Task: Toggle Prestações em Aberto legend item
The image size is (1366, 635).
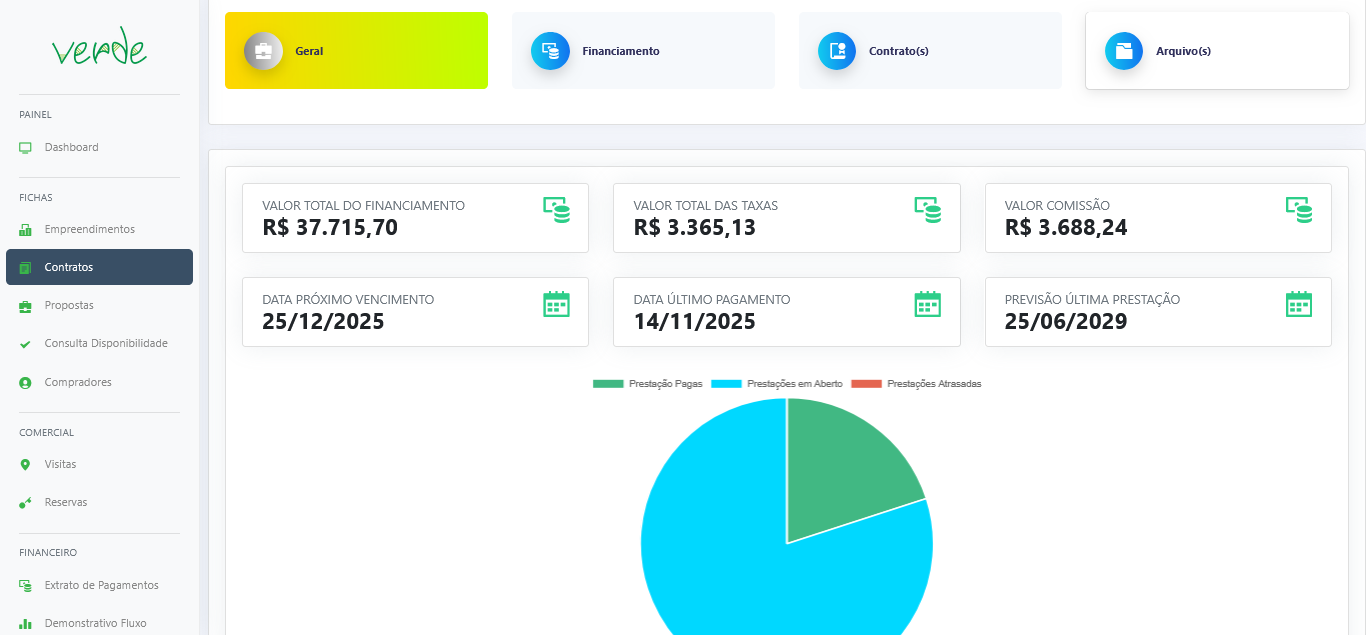Action: 777,384
